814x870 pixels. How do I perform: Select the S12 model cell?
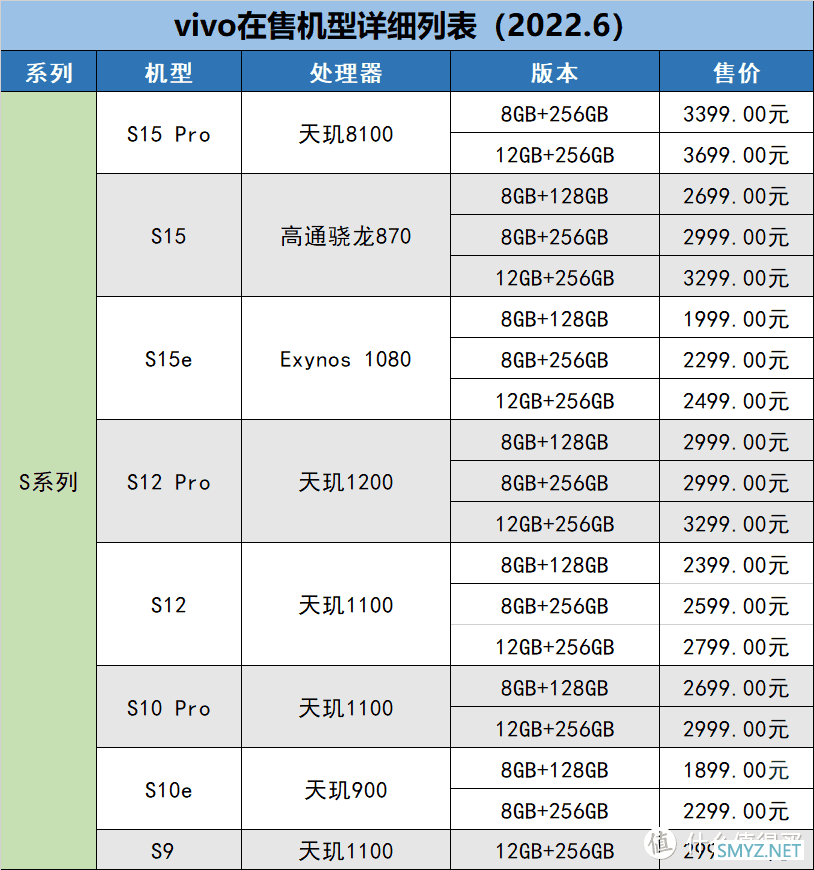click(x=169, y=604)
